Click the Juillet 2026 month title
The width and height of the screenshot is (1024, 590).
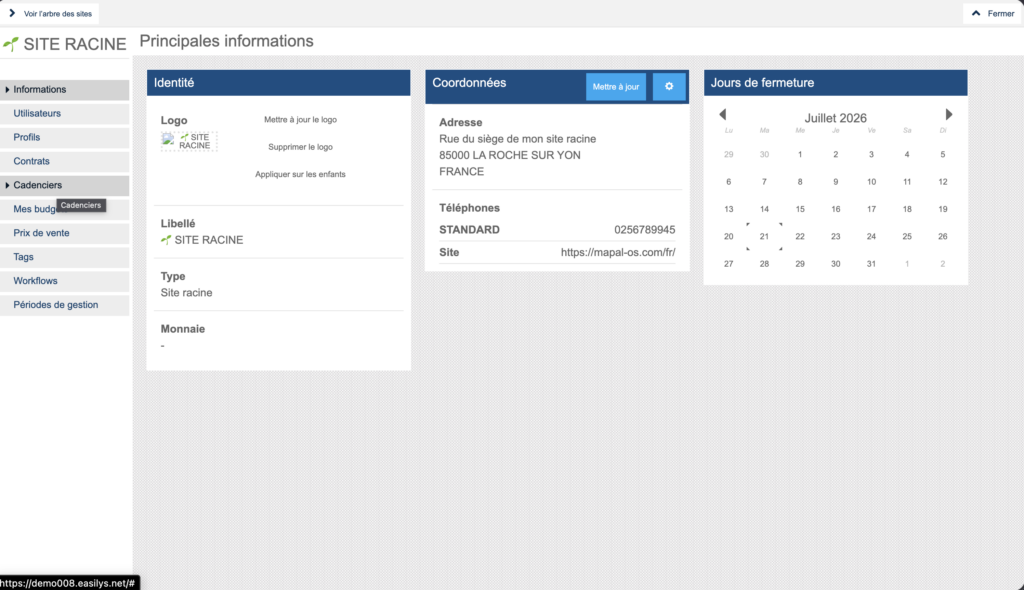835,118
